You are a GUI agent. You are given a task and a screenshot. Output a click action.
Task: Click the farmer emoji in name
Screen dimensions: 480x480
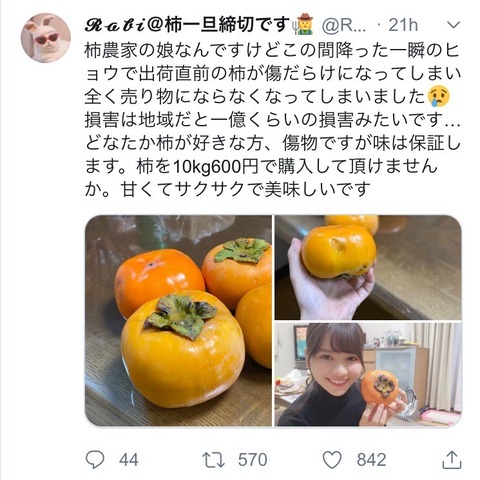click(302, 25)
